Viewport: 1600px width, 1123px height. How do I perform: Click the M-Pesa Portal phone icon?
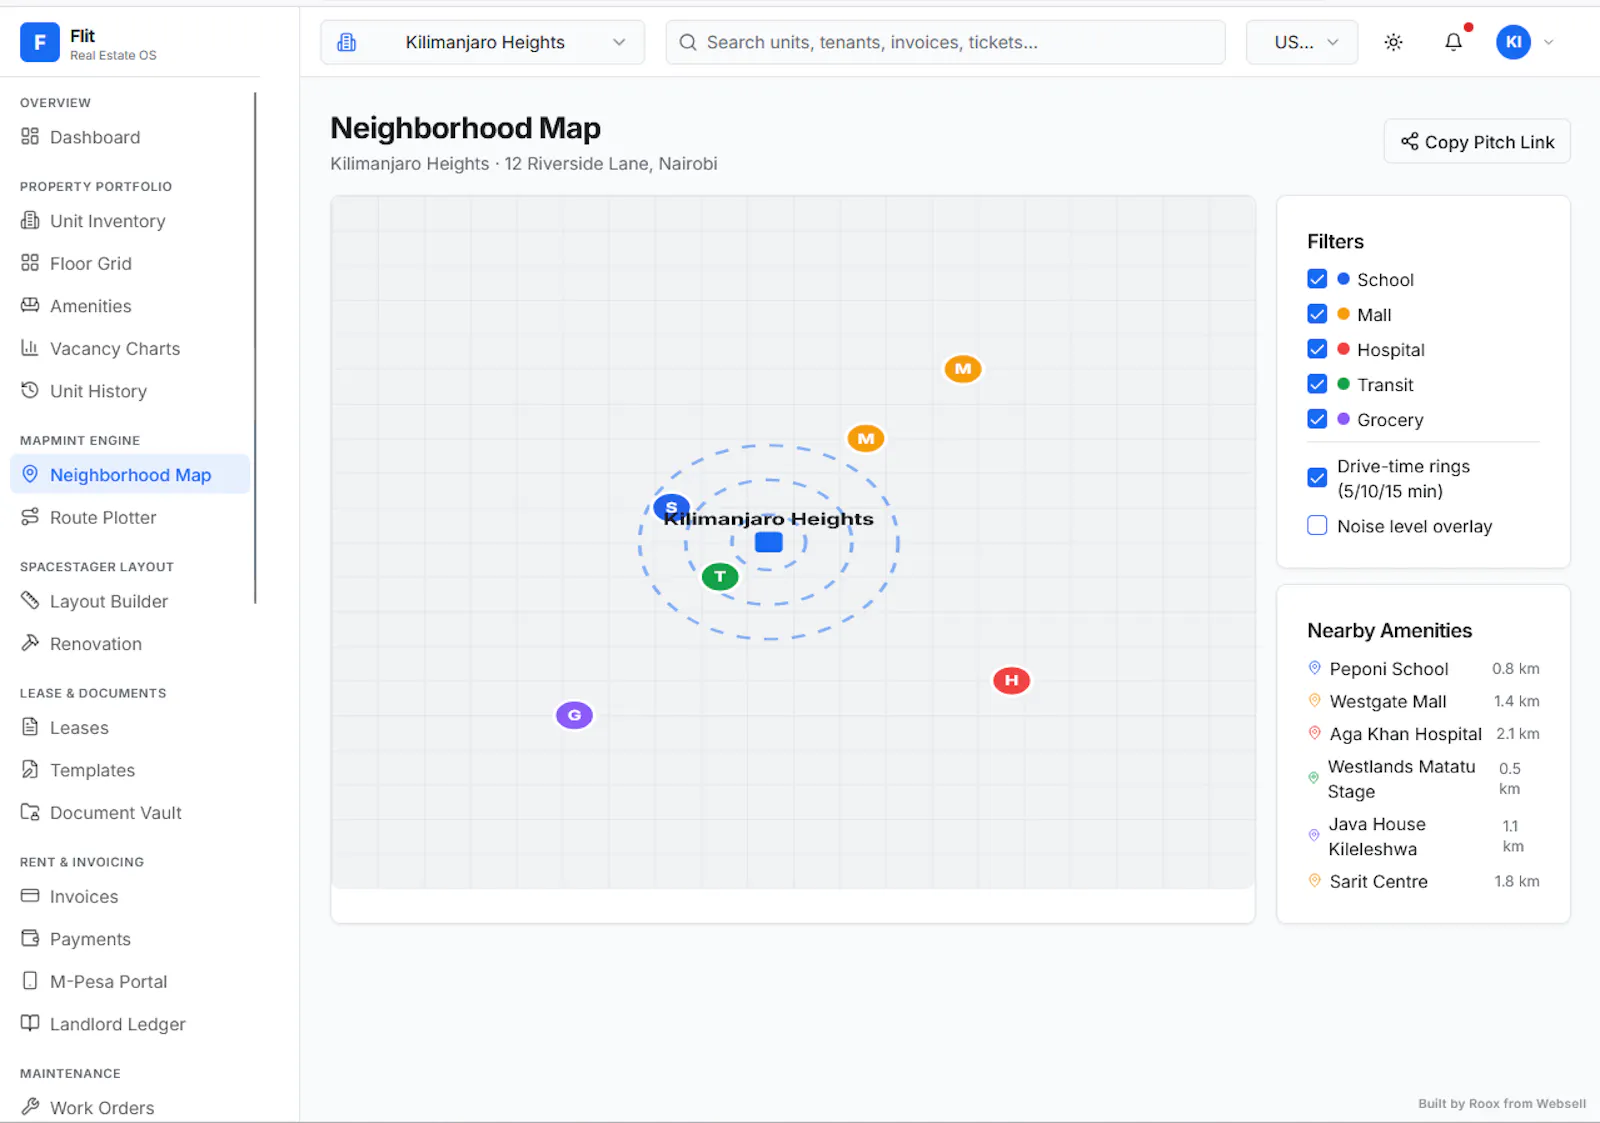(x=30, y=981)
